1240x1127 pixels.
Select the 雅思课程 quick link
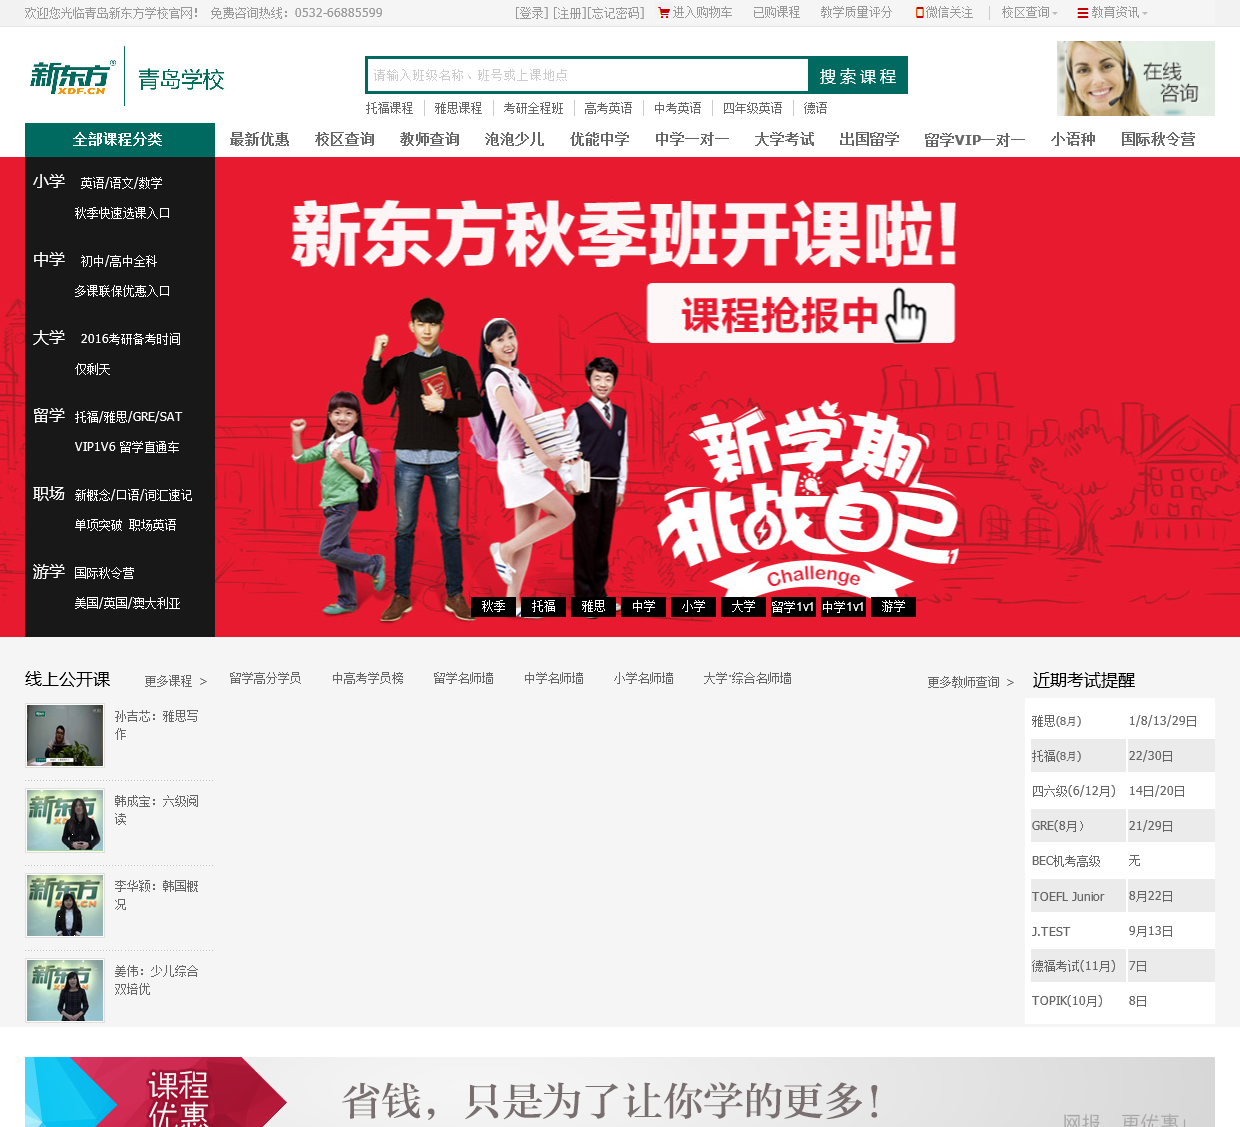[458, 108]
